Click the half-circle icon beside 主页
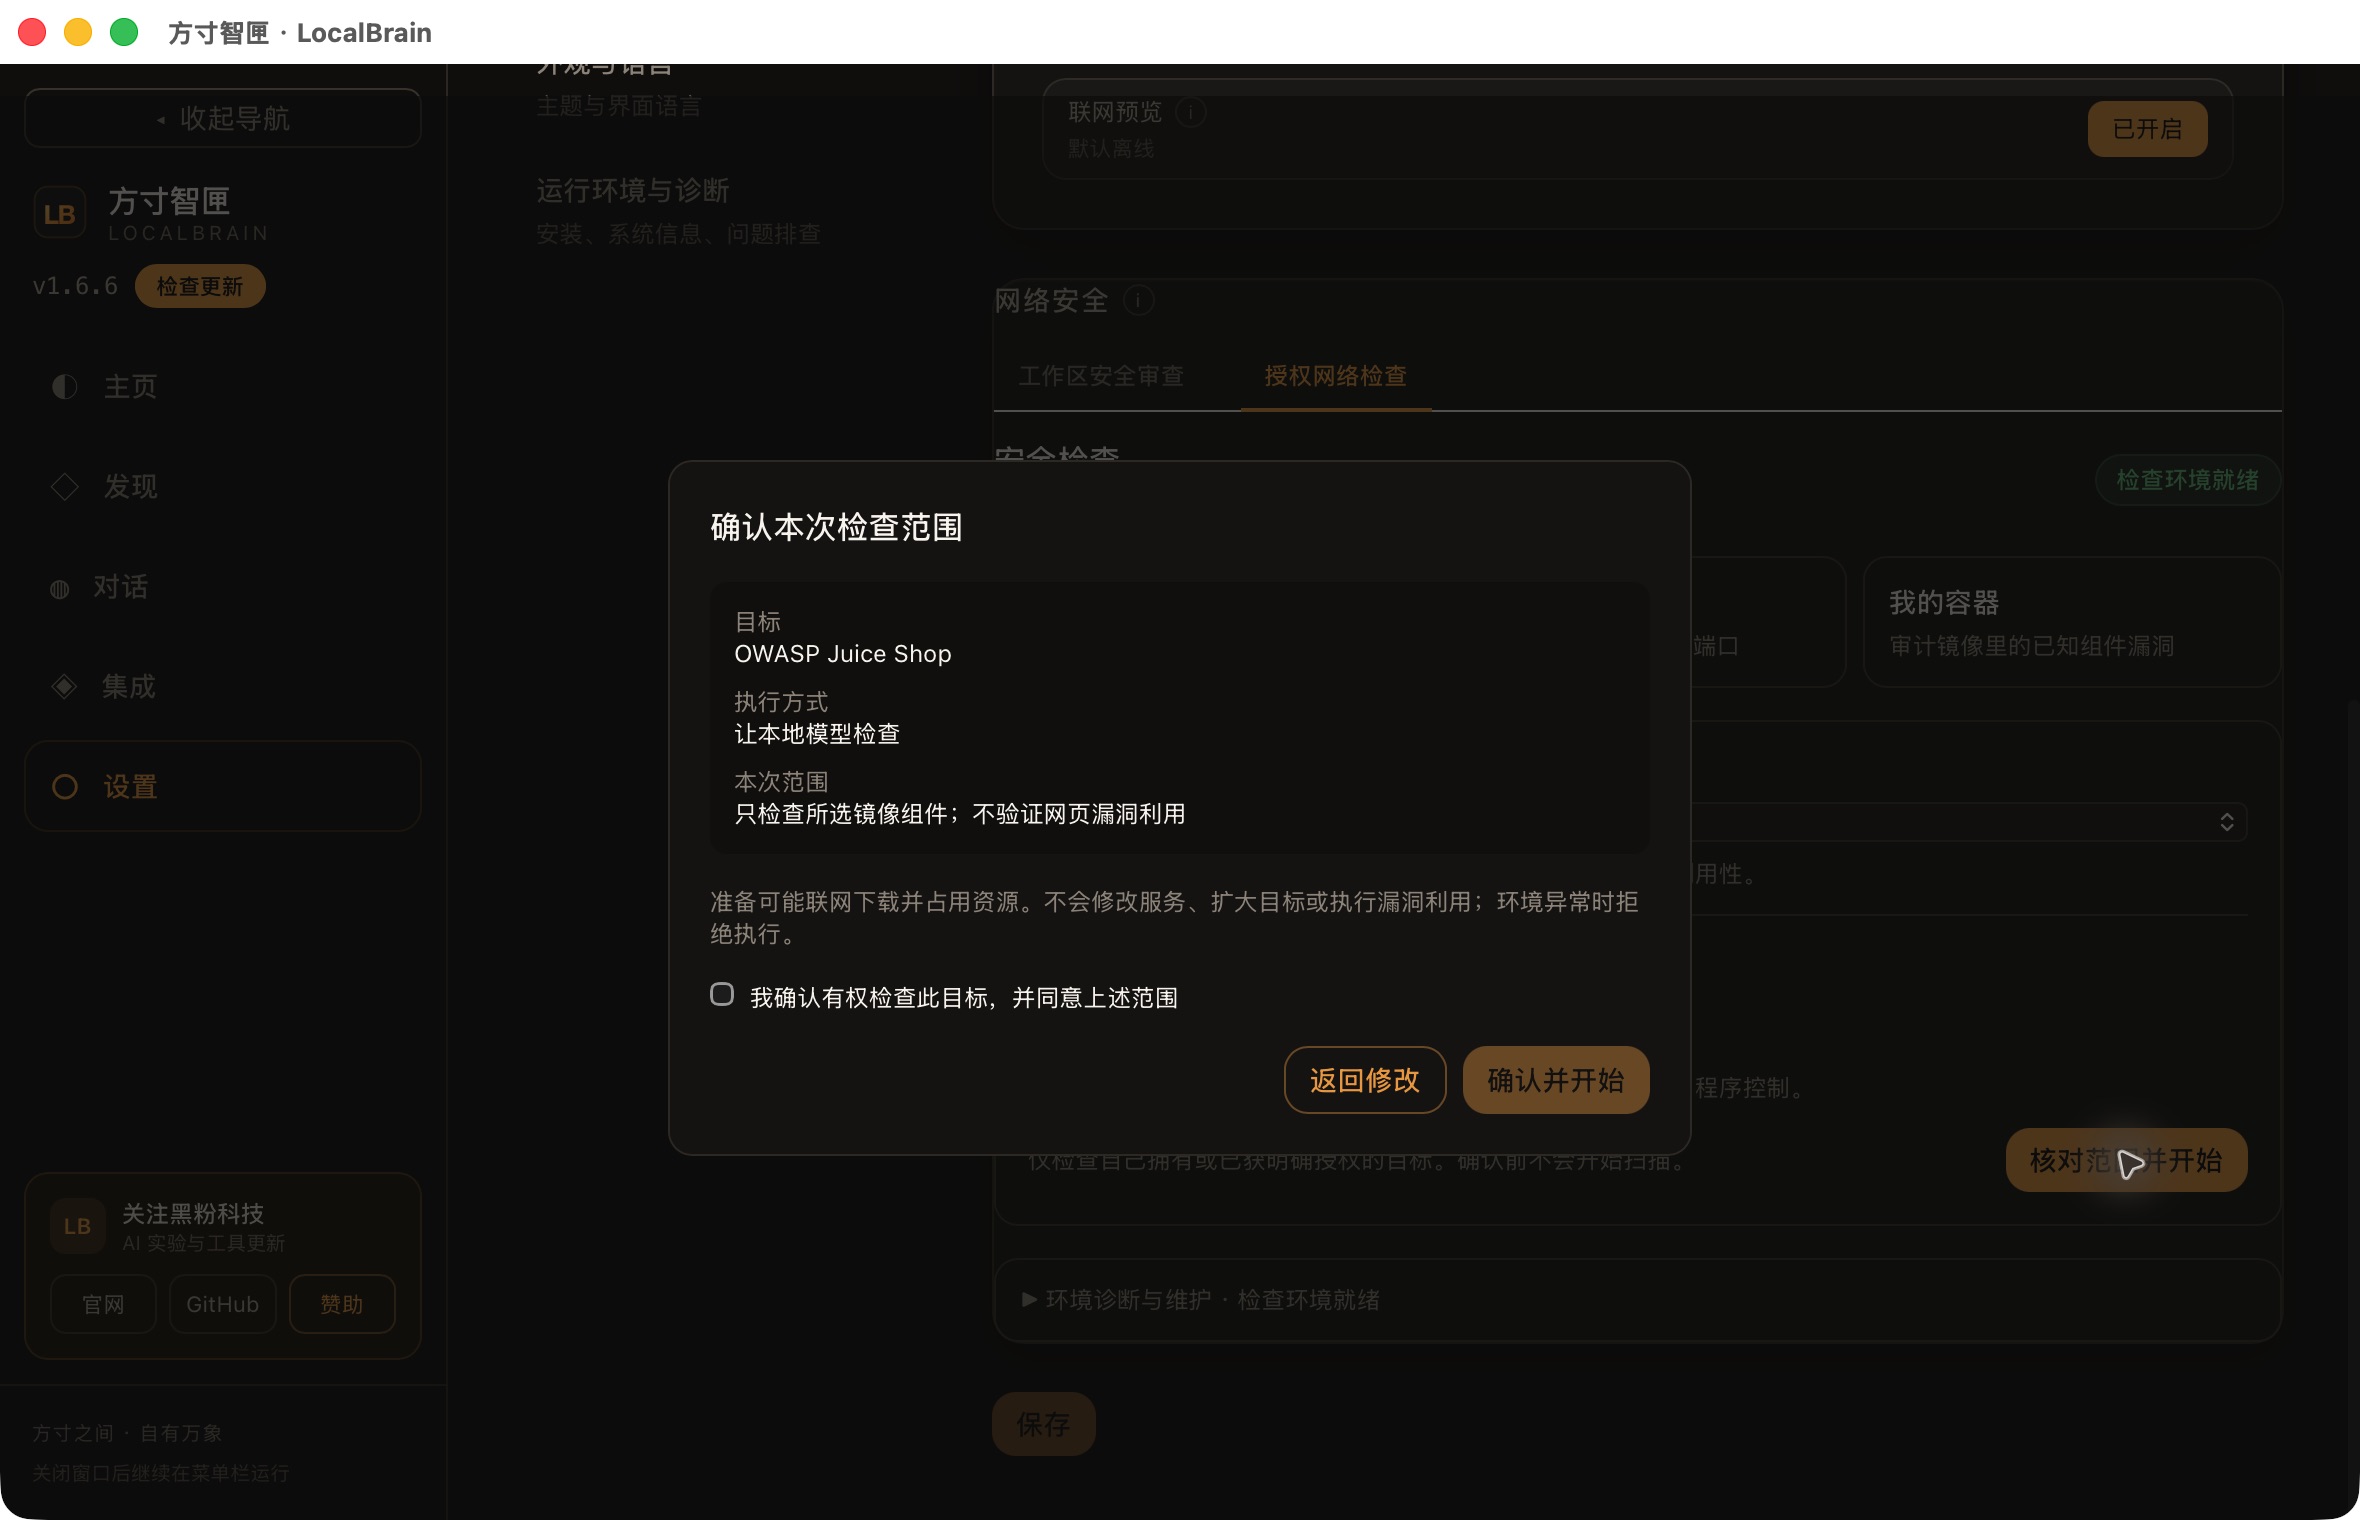The width and height of the screenshot is (2360, 1520). [65, 387]
